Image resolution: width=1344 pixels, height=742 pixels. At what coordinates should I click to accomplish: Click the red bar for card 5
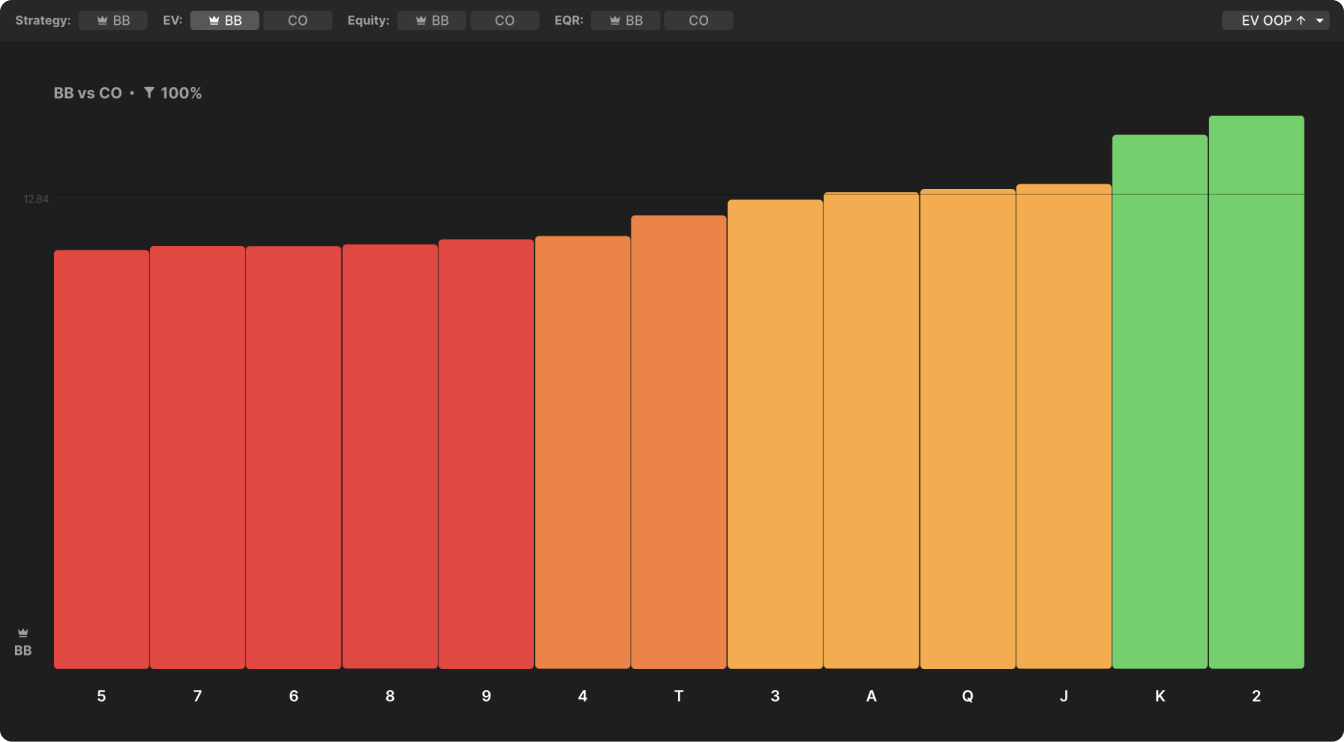point(101,459)
